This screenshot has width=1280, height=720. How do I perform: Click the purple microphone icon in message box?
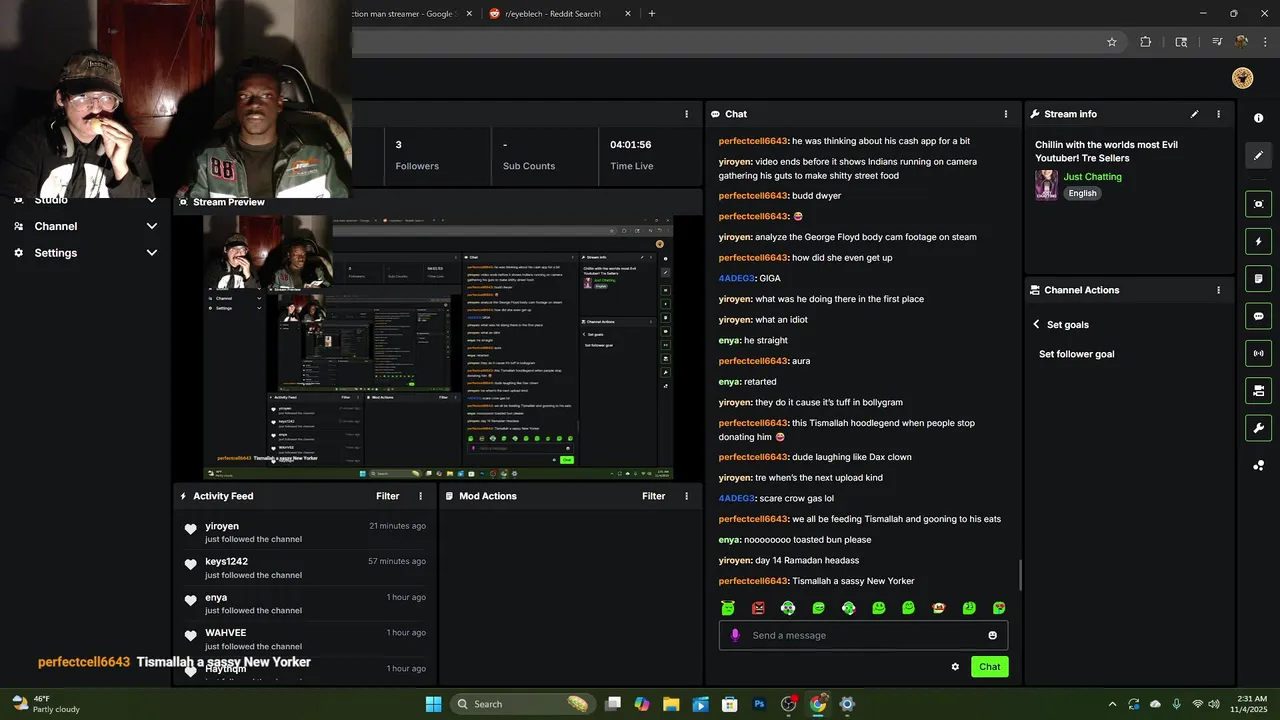click(x=736, y=635)
